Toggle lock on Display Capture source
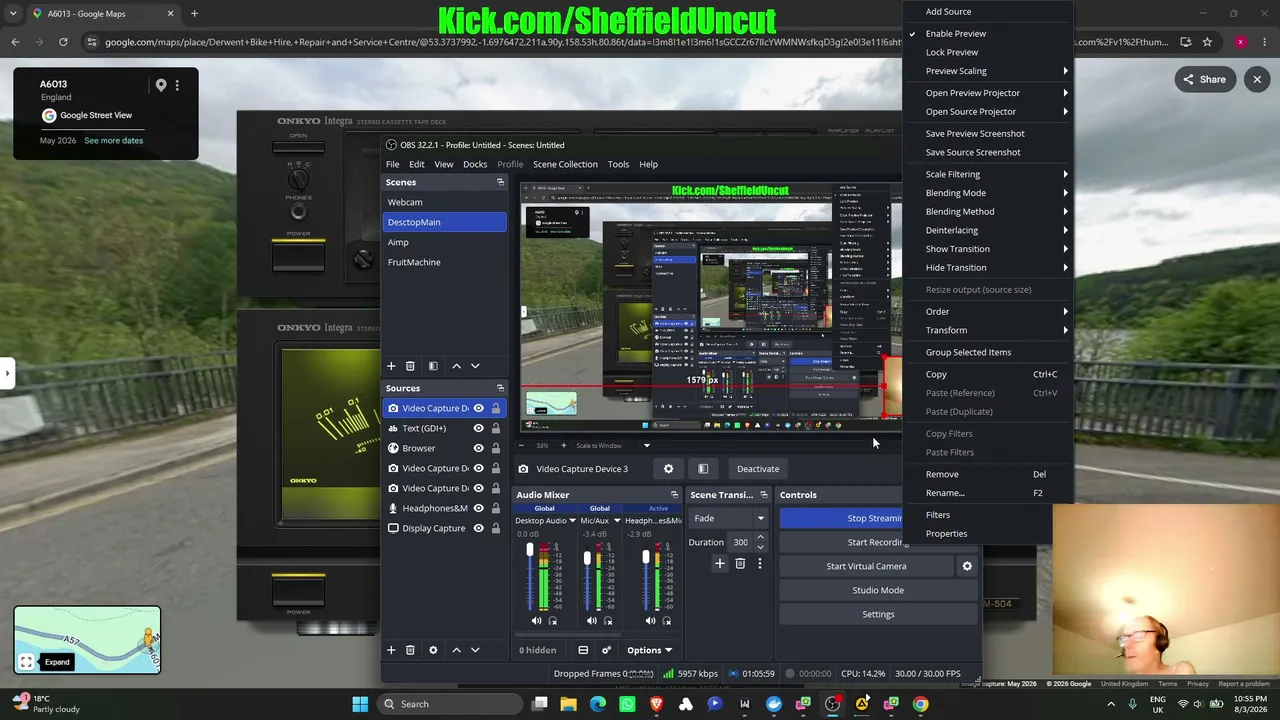 (x=496, y=528)
